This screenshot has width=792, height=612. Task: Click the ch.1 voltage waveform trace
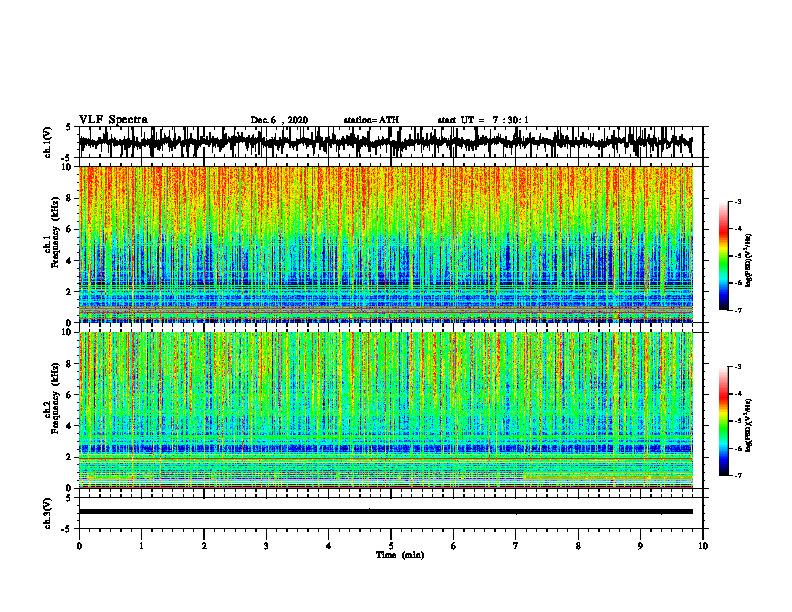coord(385,142)
